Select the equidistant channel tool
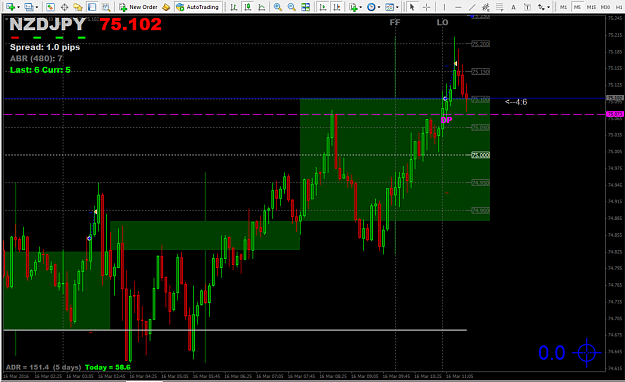The image size is (625, 382). point(485,7)
